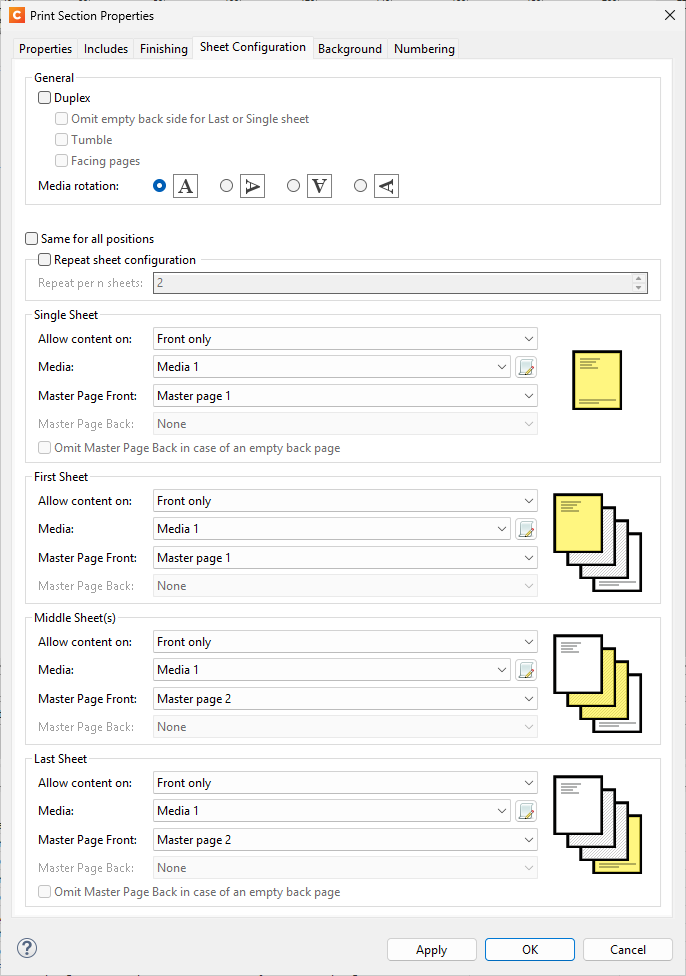Open First Sheet Master Page Front dropdown

[x=345, y=558]
